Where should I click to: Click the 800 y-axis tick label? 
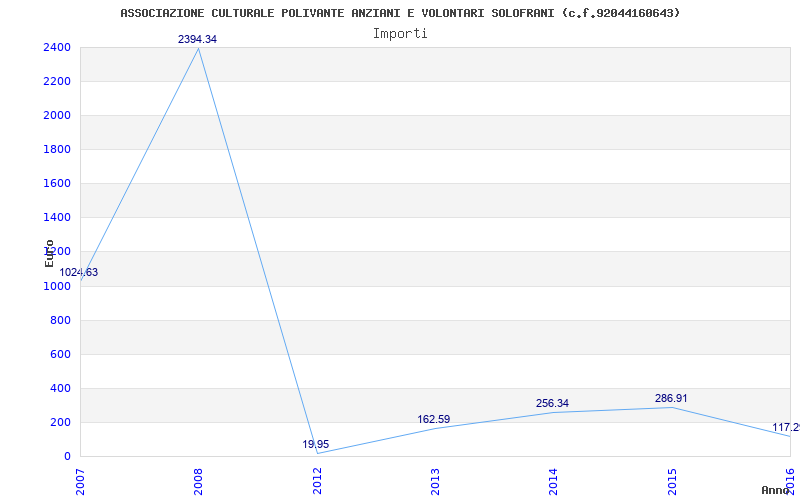click(61, 320)
